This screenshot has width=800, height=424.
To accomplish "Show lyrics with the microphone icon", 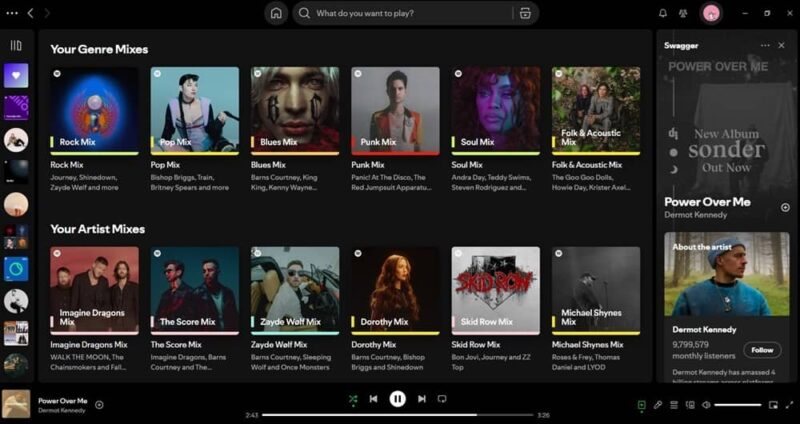I will [658, 405].
